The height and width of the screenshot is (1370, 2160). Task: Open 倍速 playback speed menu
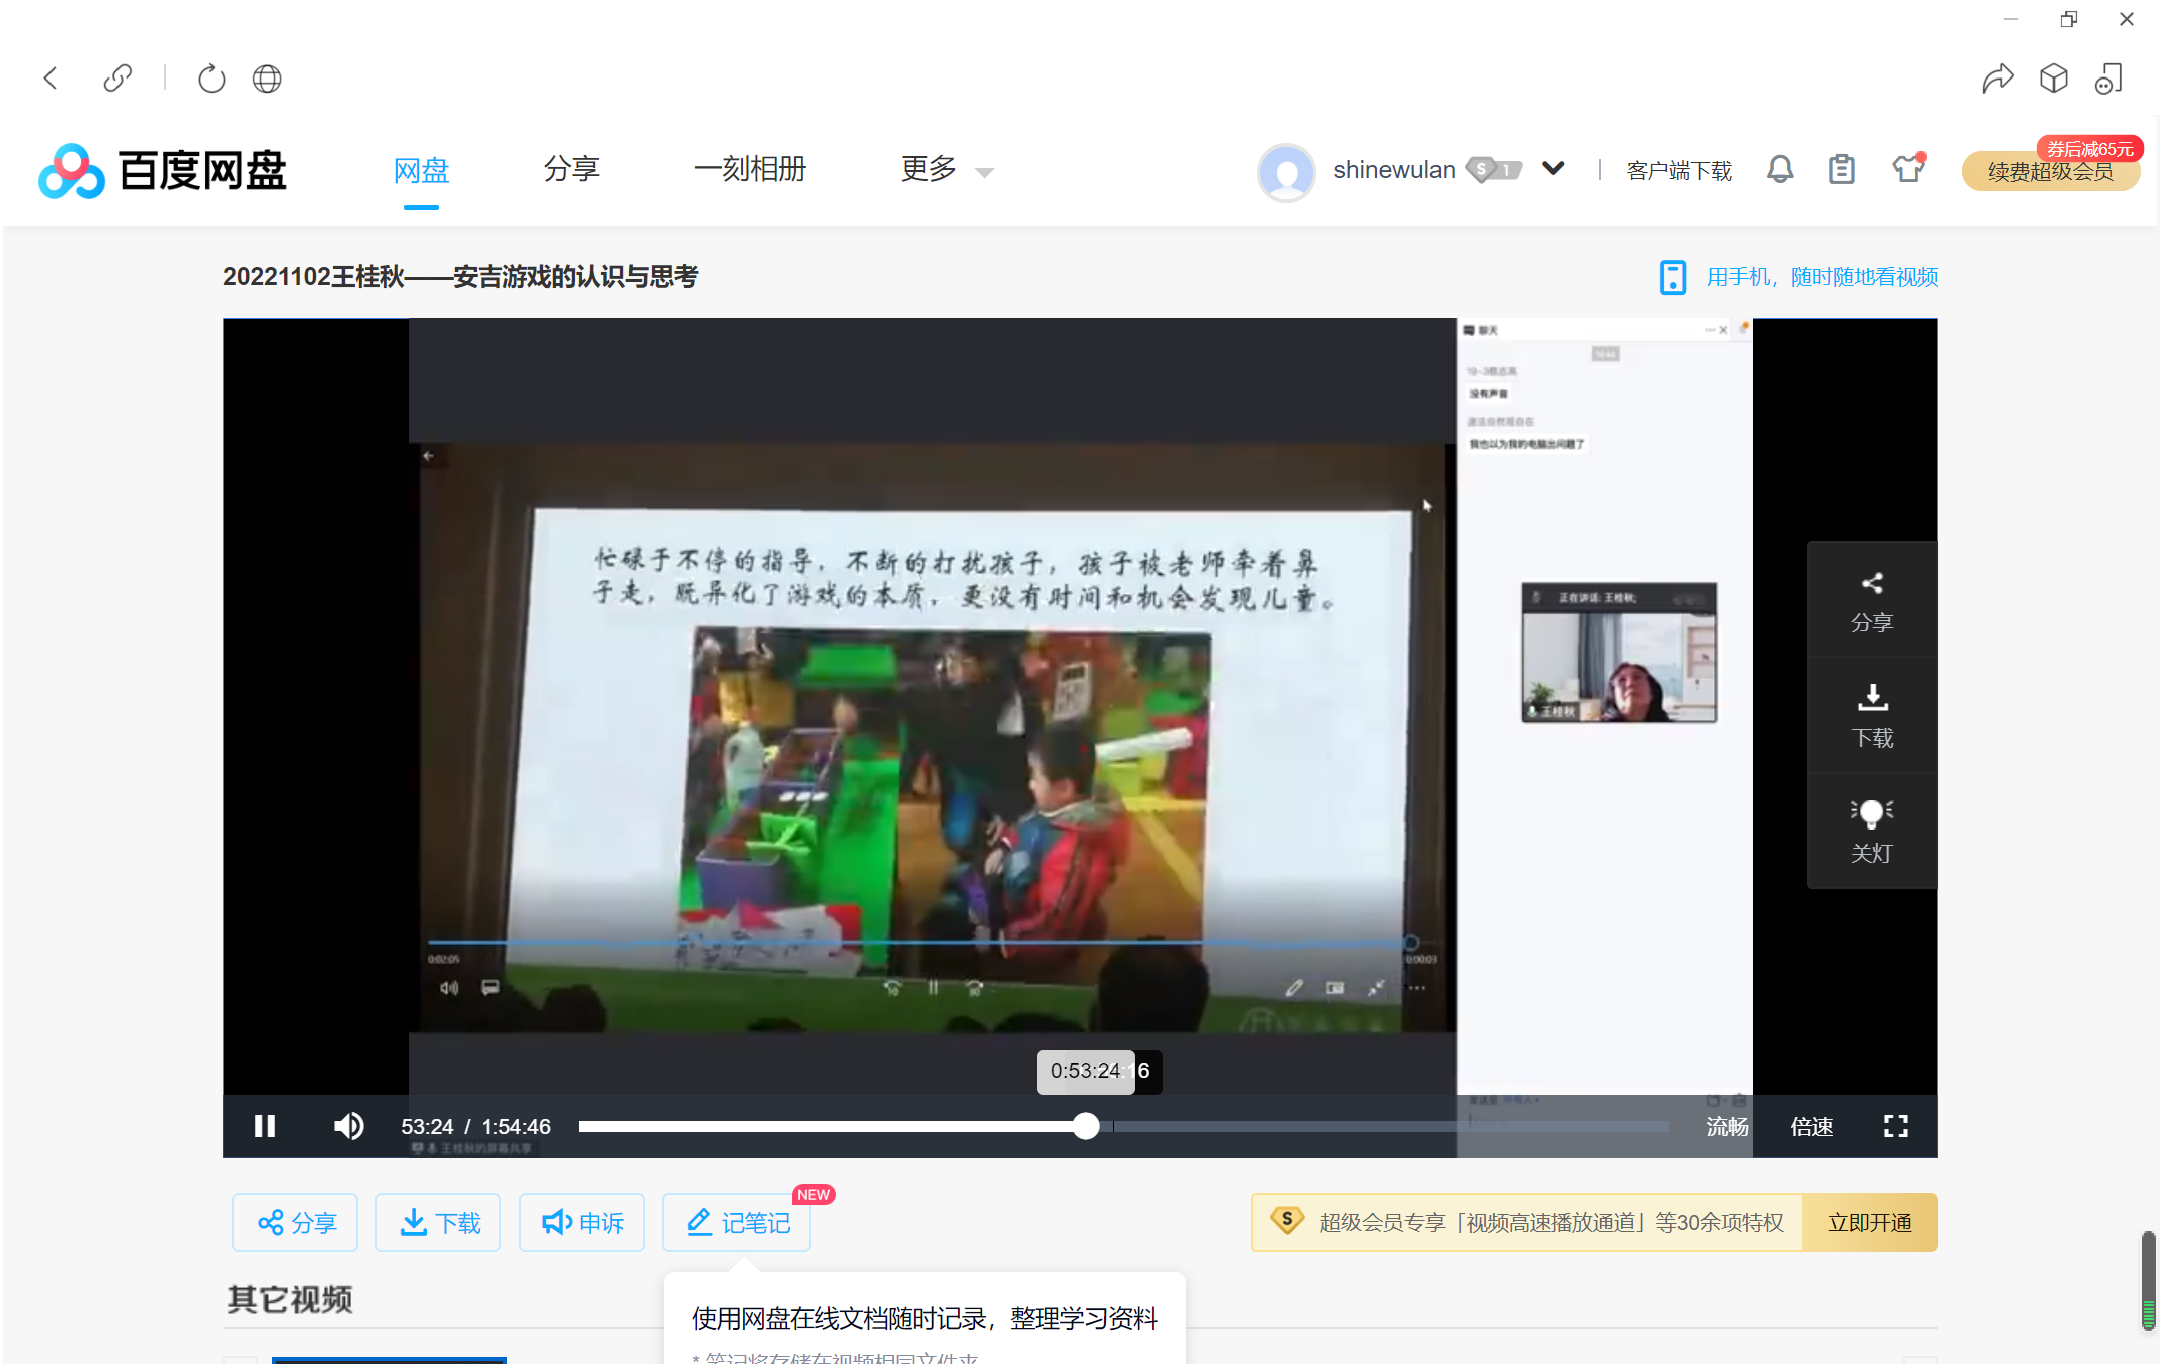coord(1811,1126)
